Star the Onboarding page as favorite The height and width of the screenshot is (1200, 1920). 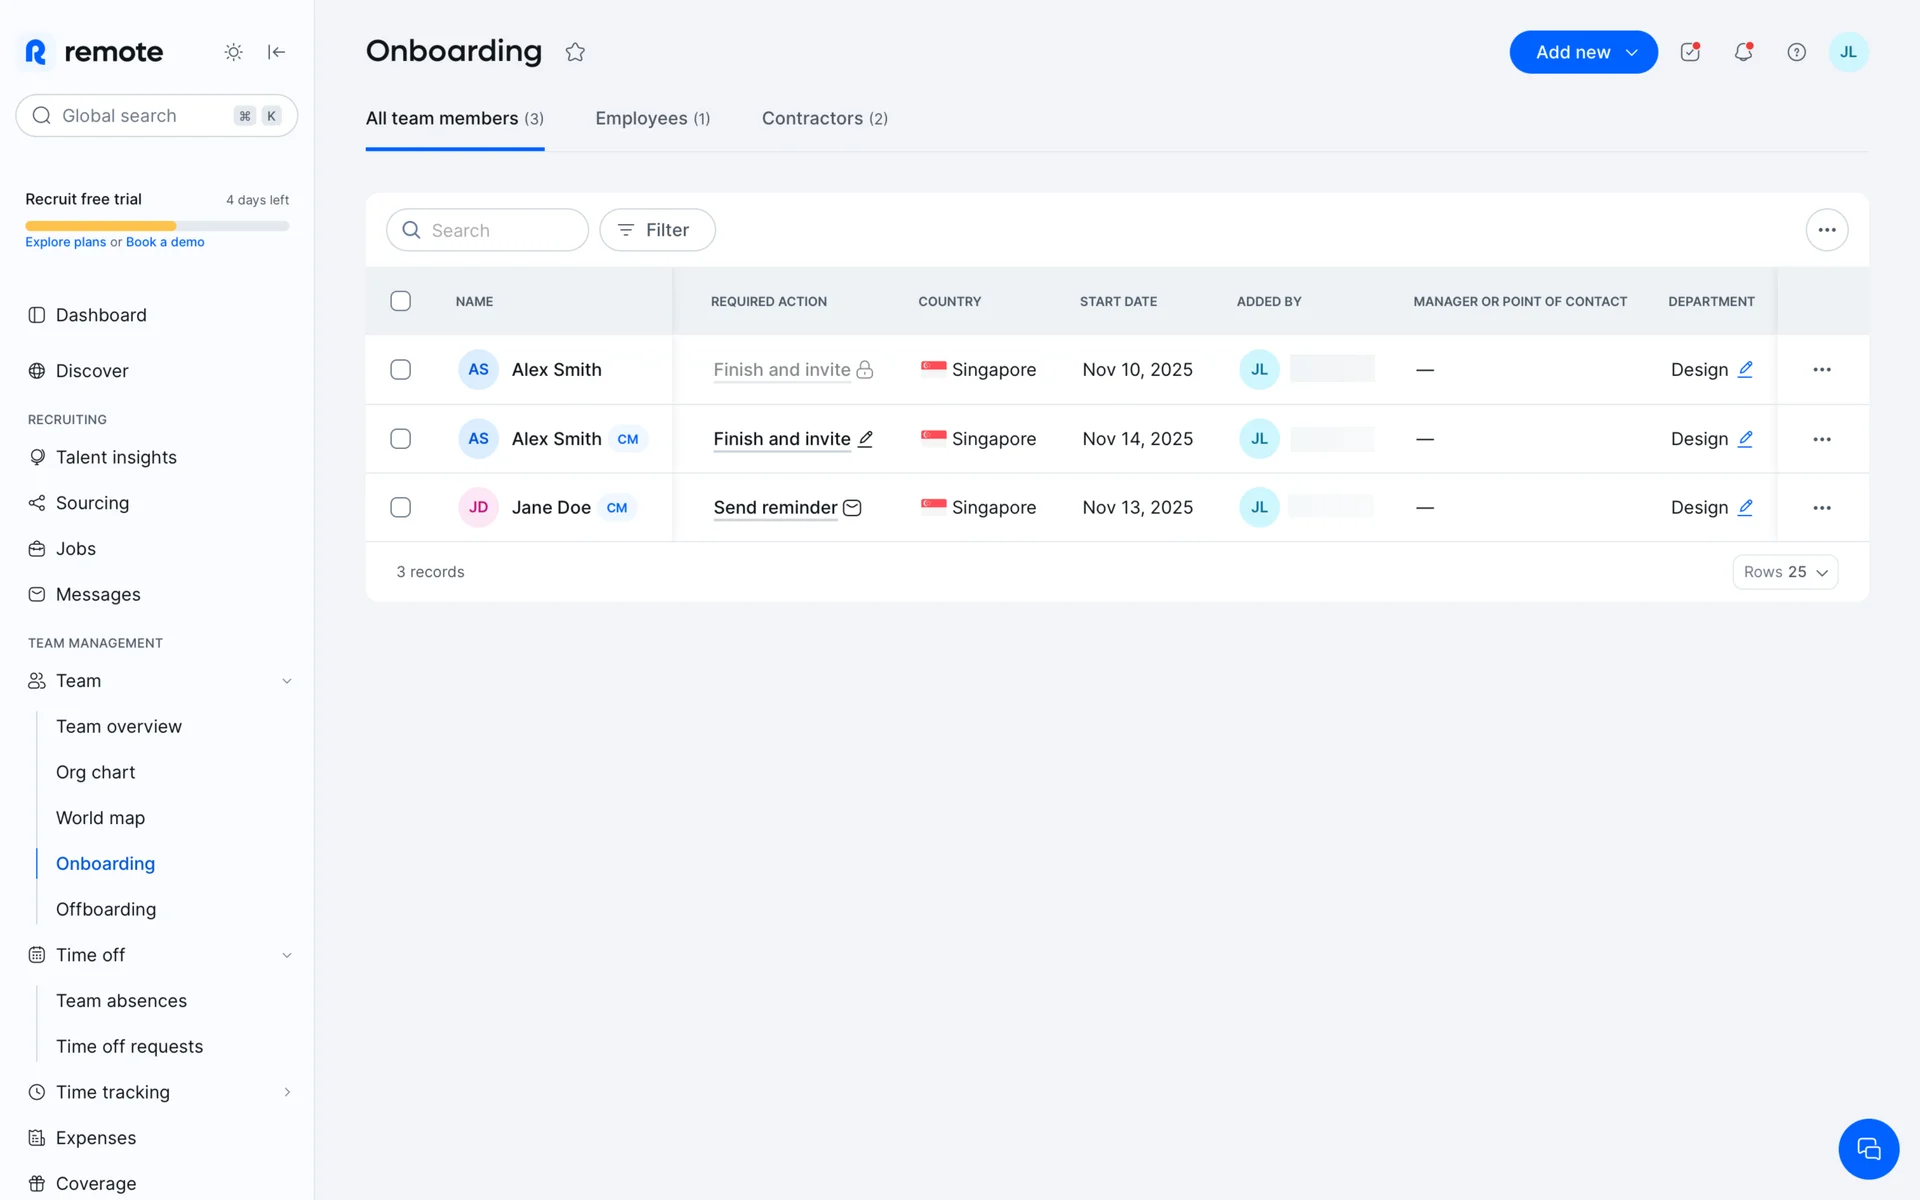[575, 52]
